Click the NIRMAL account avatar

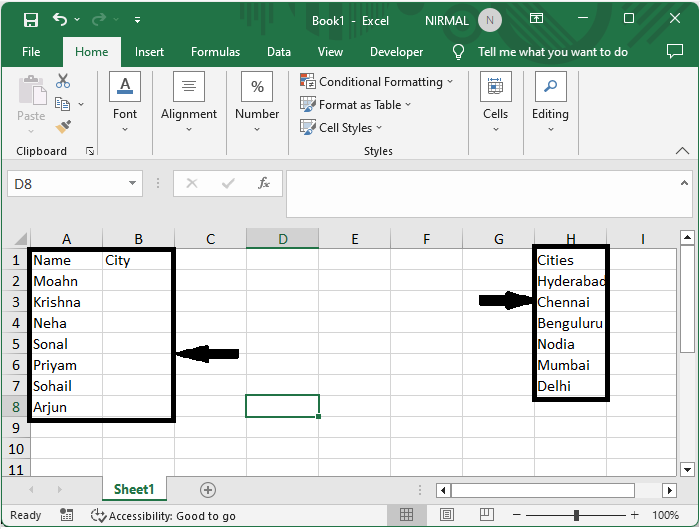point(489,21)
